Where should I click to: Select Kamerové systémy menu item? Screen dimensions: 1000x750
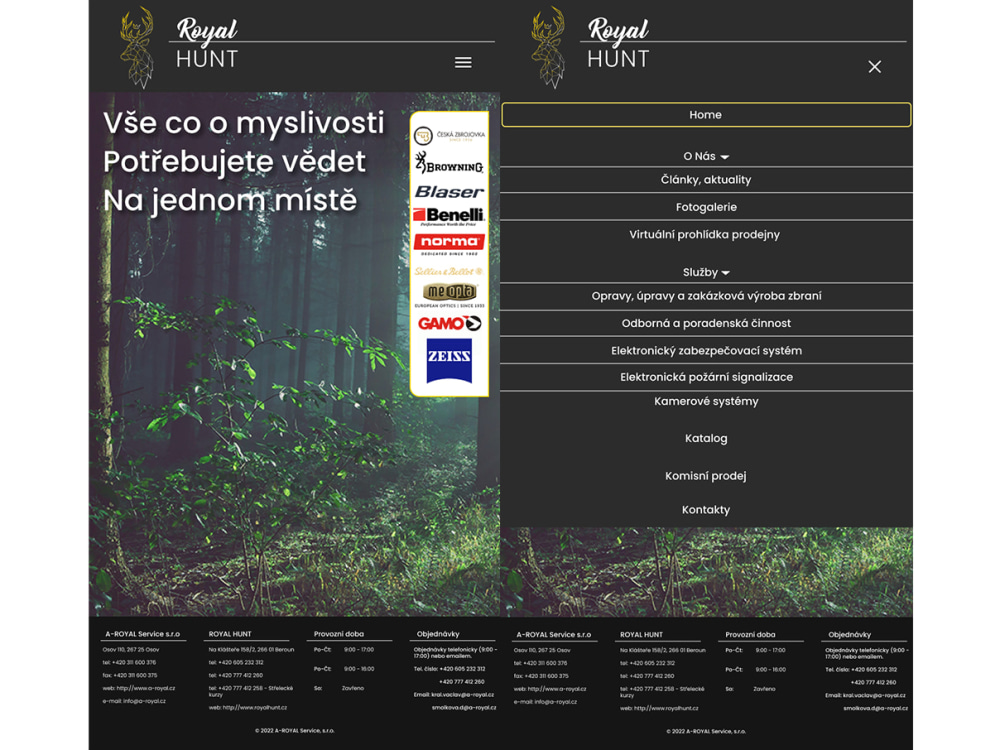(706, 402)
